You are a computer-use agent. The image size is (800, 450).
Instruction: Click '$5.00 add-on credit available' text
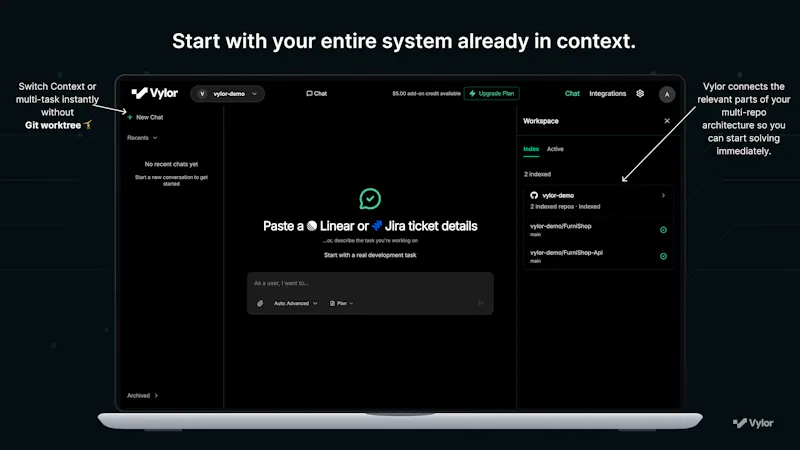(x=426, y=93)
